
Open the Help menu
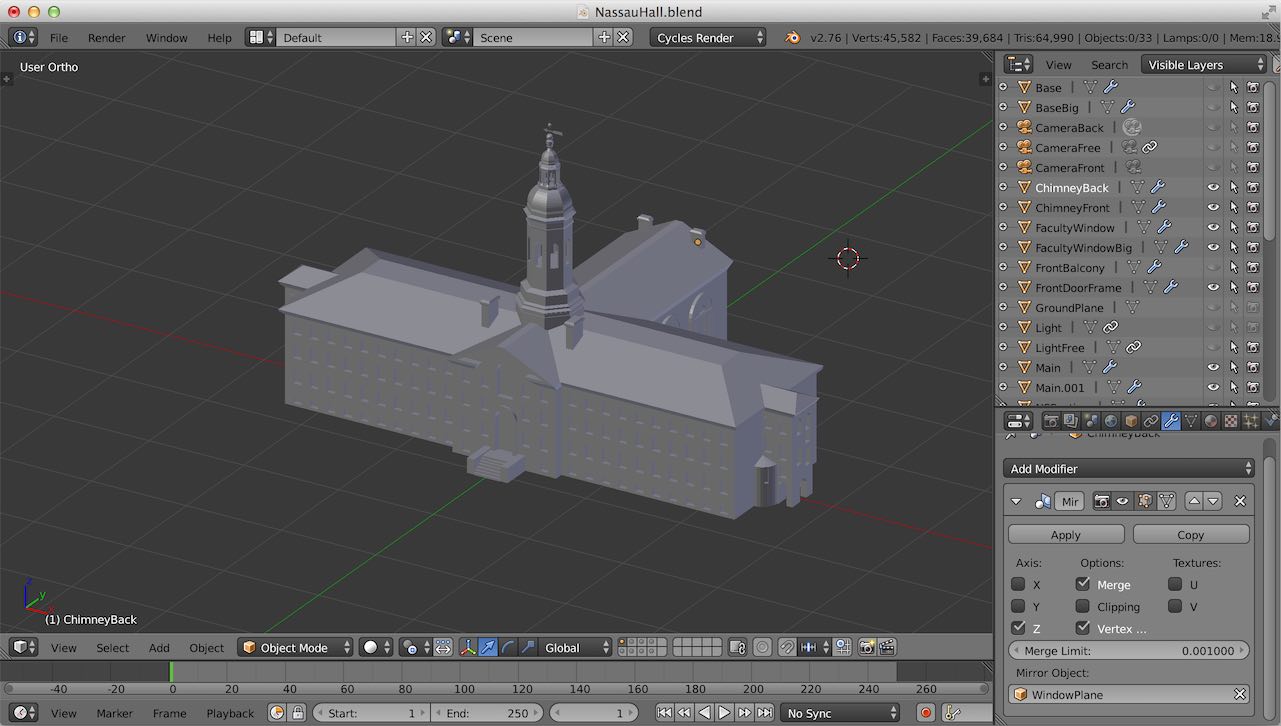click(219, 37)
